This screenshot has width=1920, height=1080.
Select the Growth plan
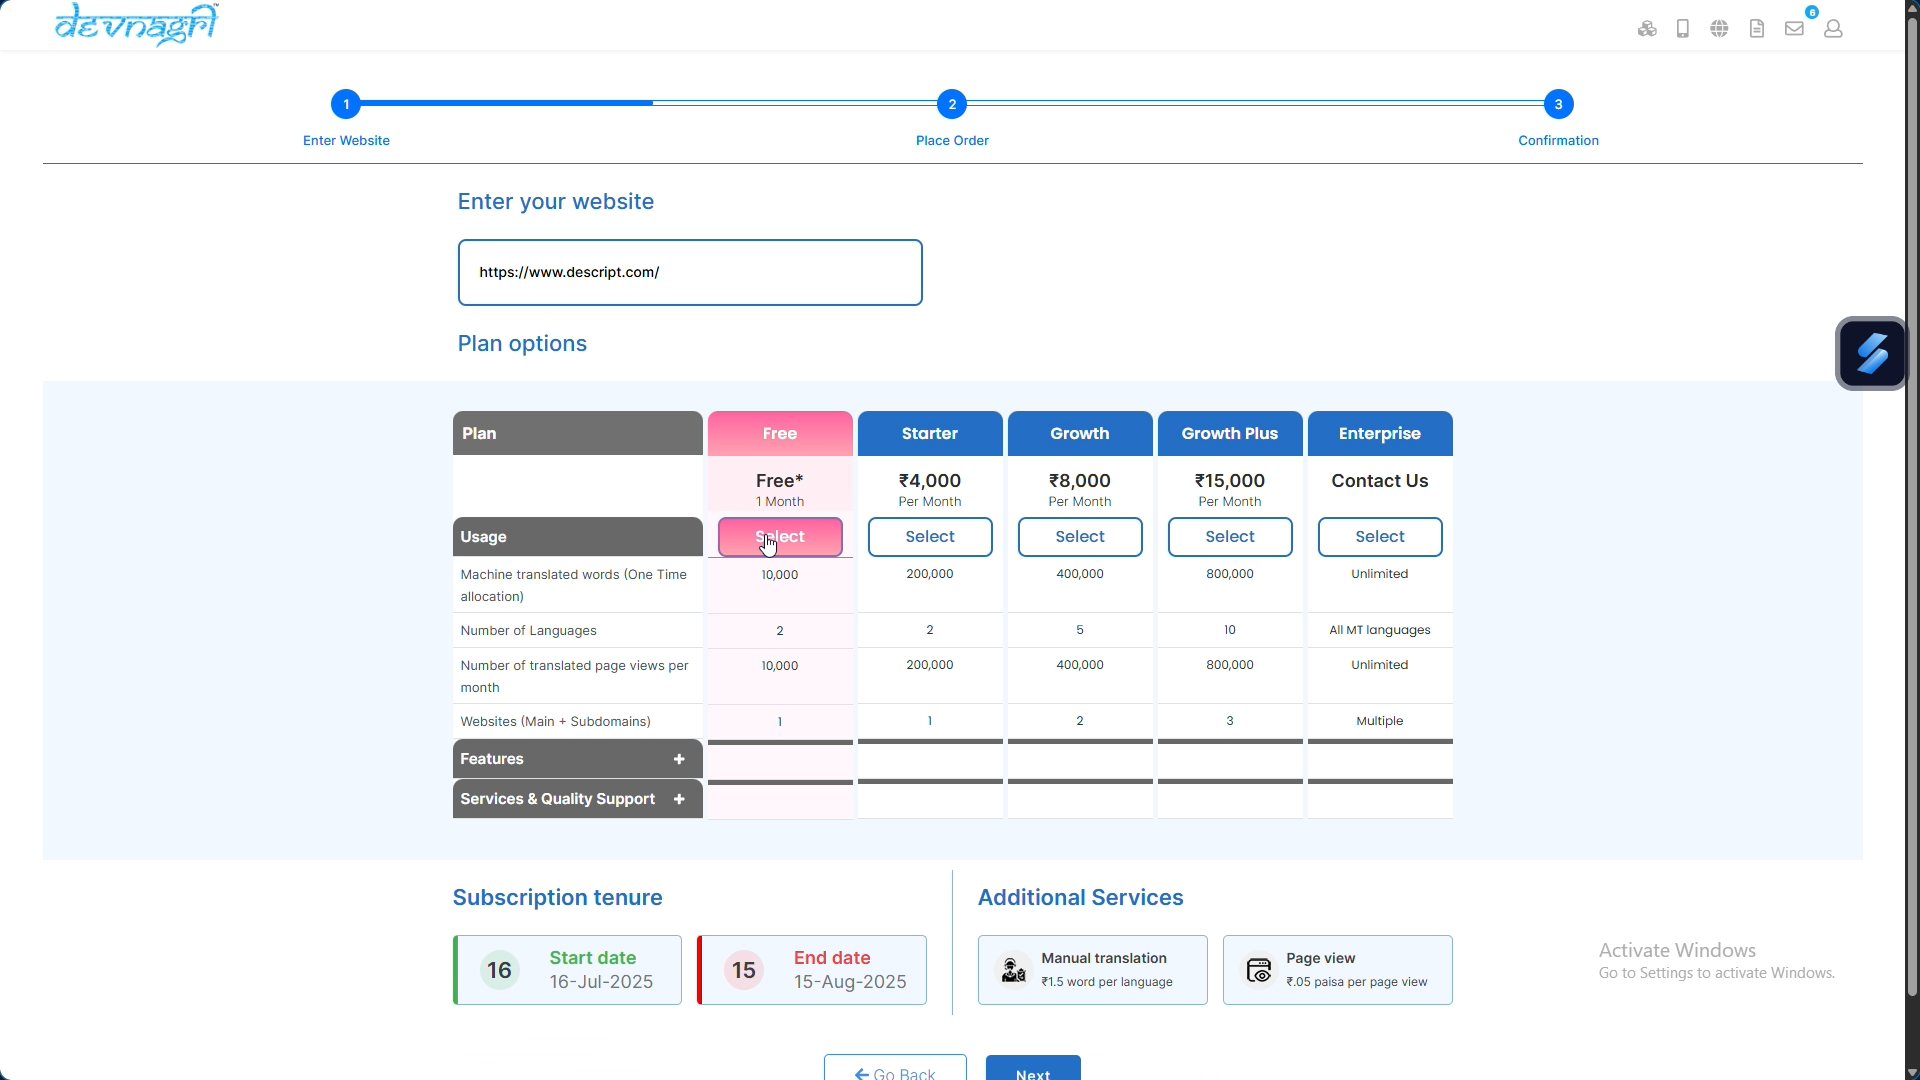pyautogui.click(x=1080, y=537)
